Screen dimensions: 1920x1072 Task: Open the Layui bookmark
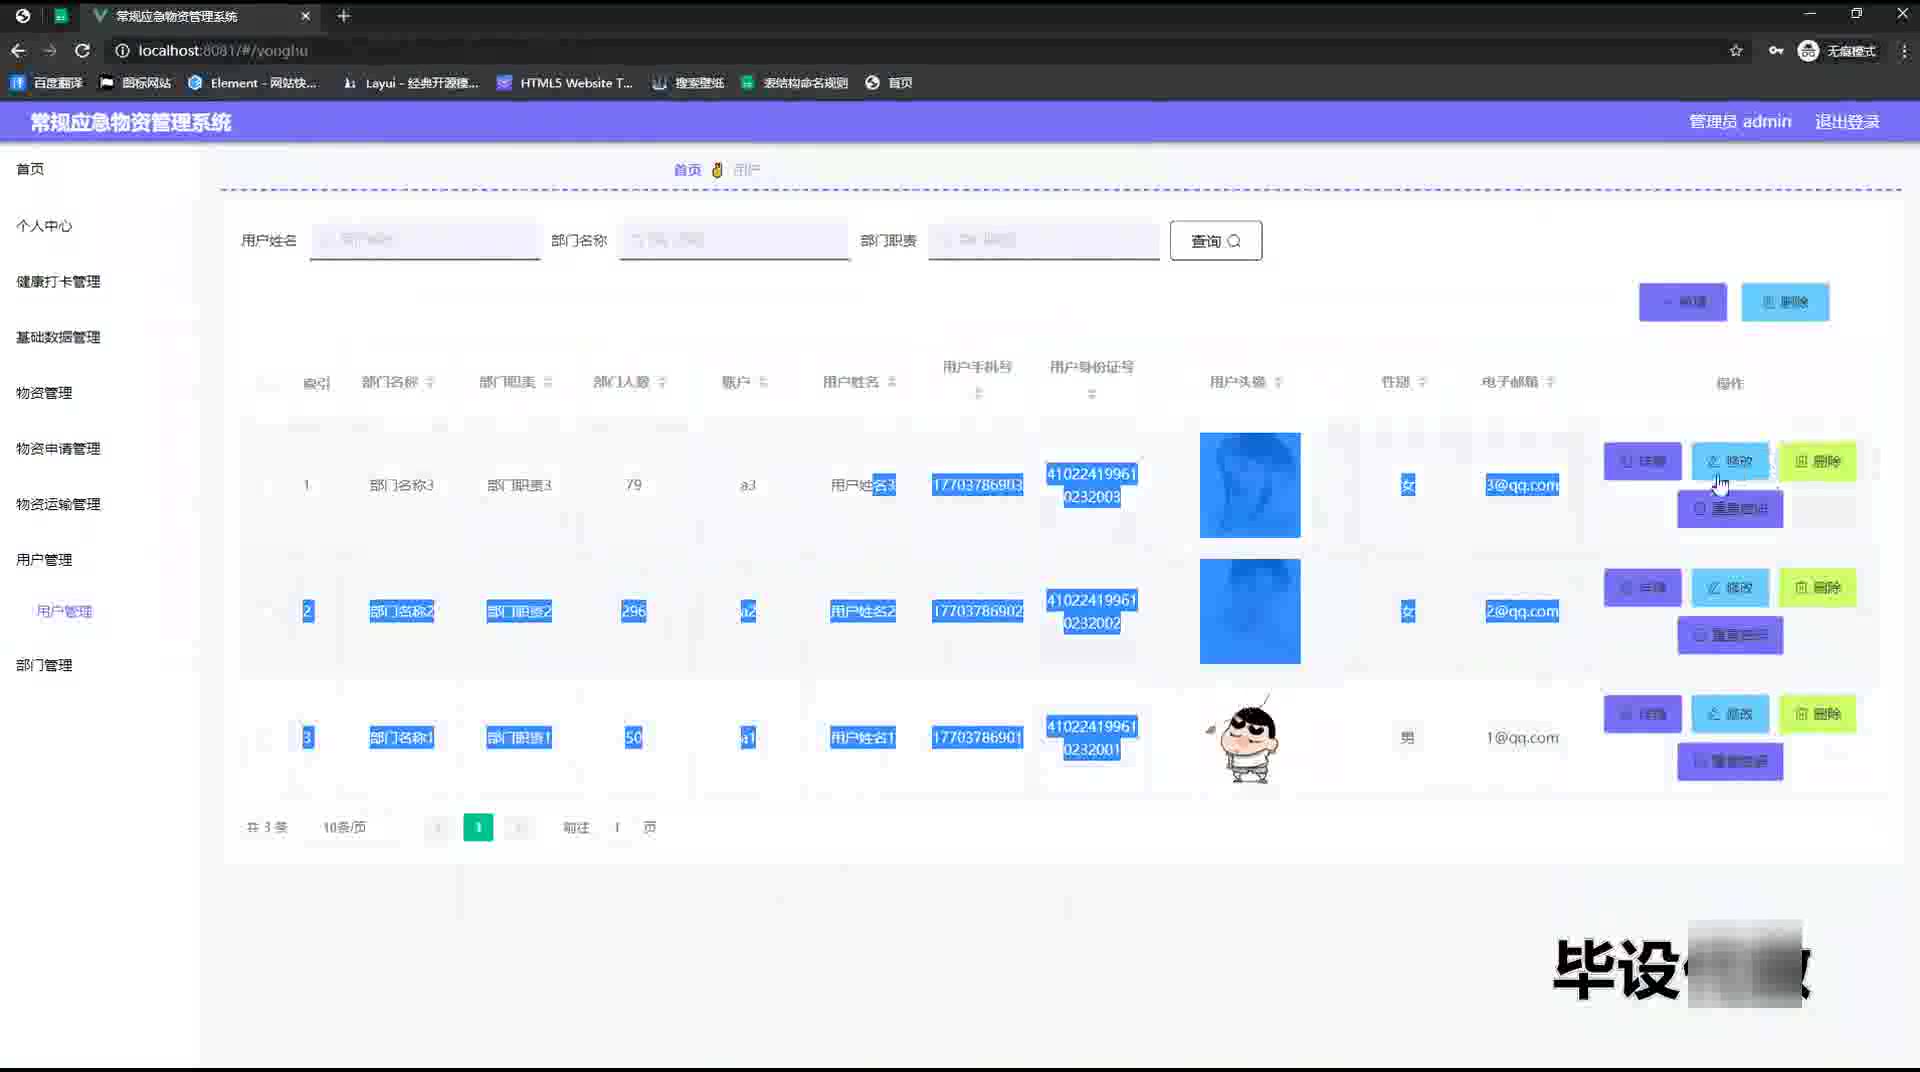(411, 83)
